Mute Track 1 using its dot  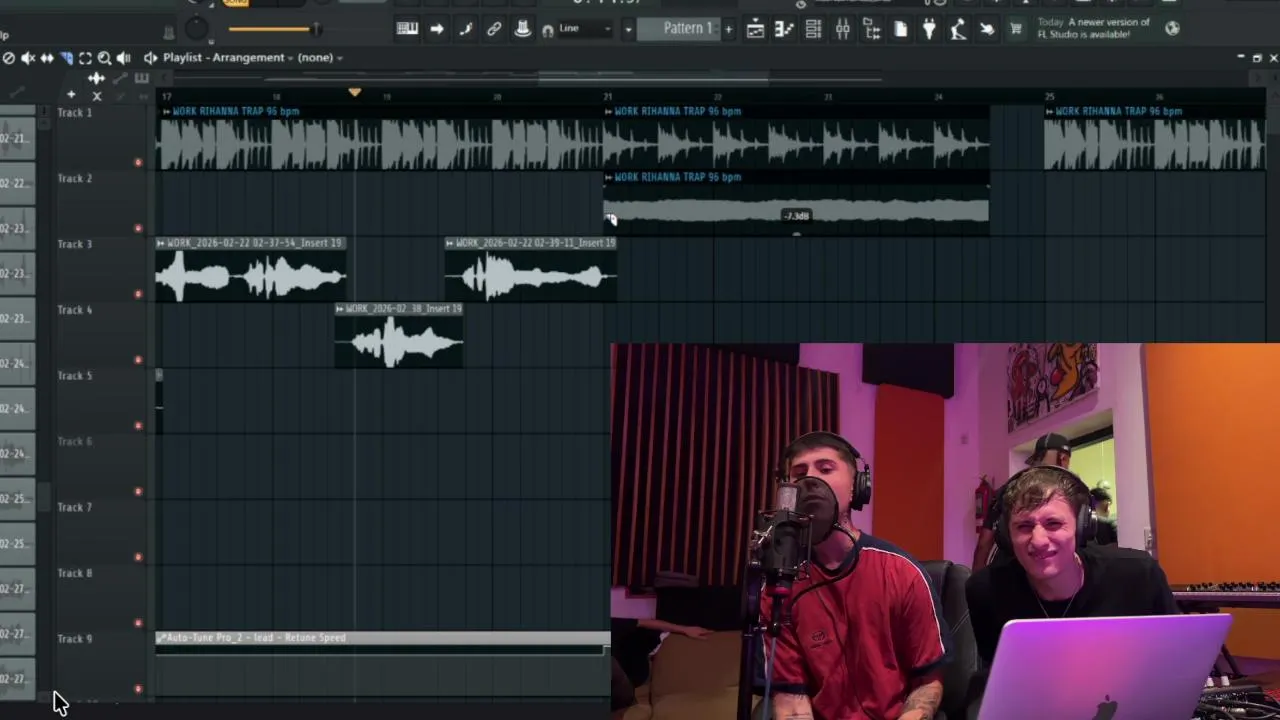(x=138, y=162)
